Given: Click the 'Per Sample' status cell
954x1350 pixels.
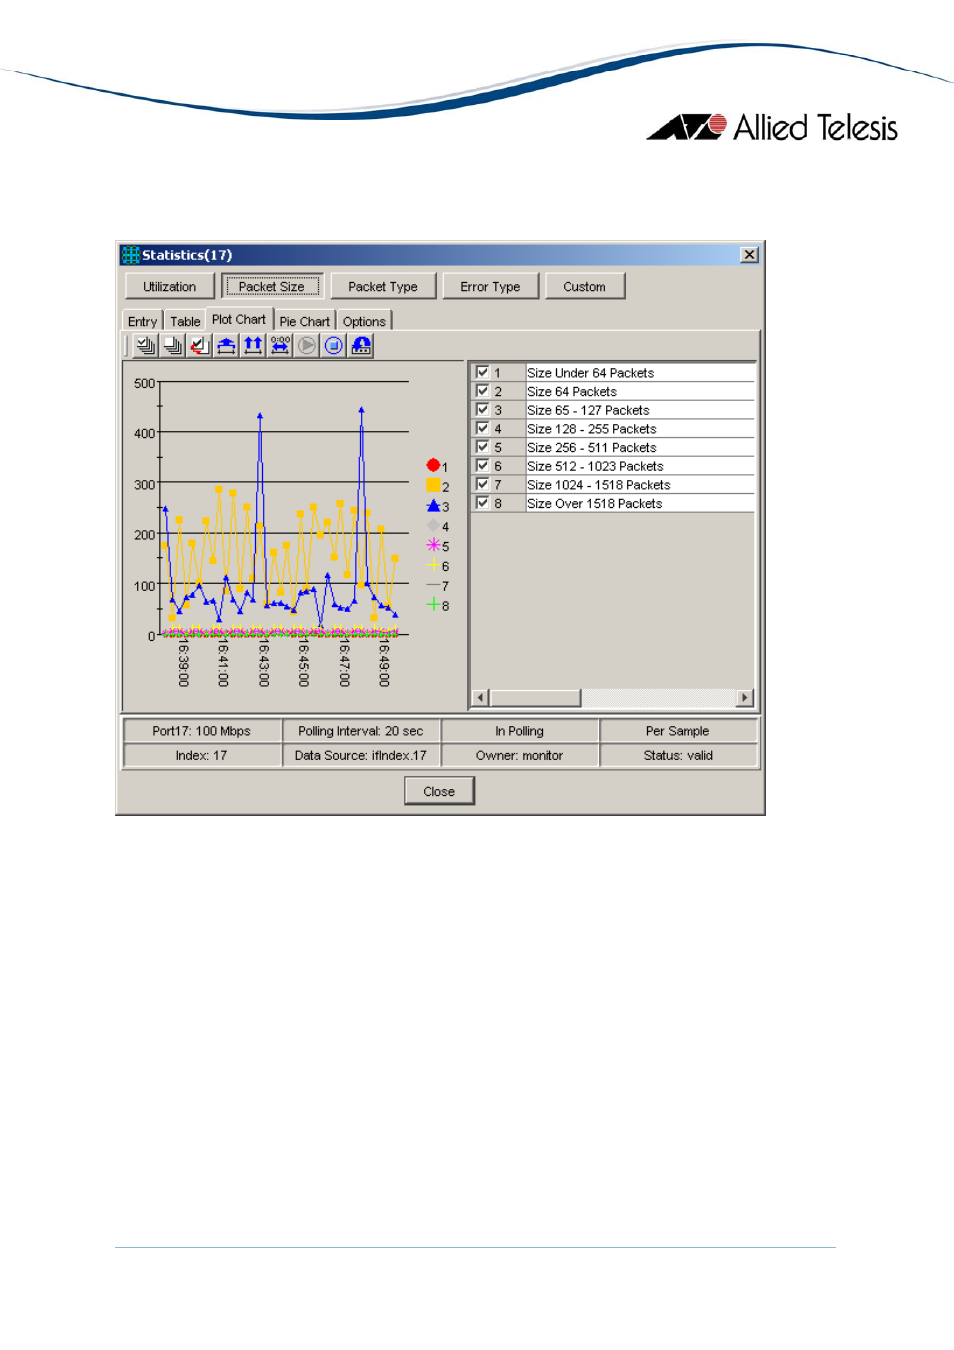Looking at the screenshot, I should [678, 731].
